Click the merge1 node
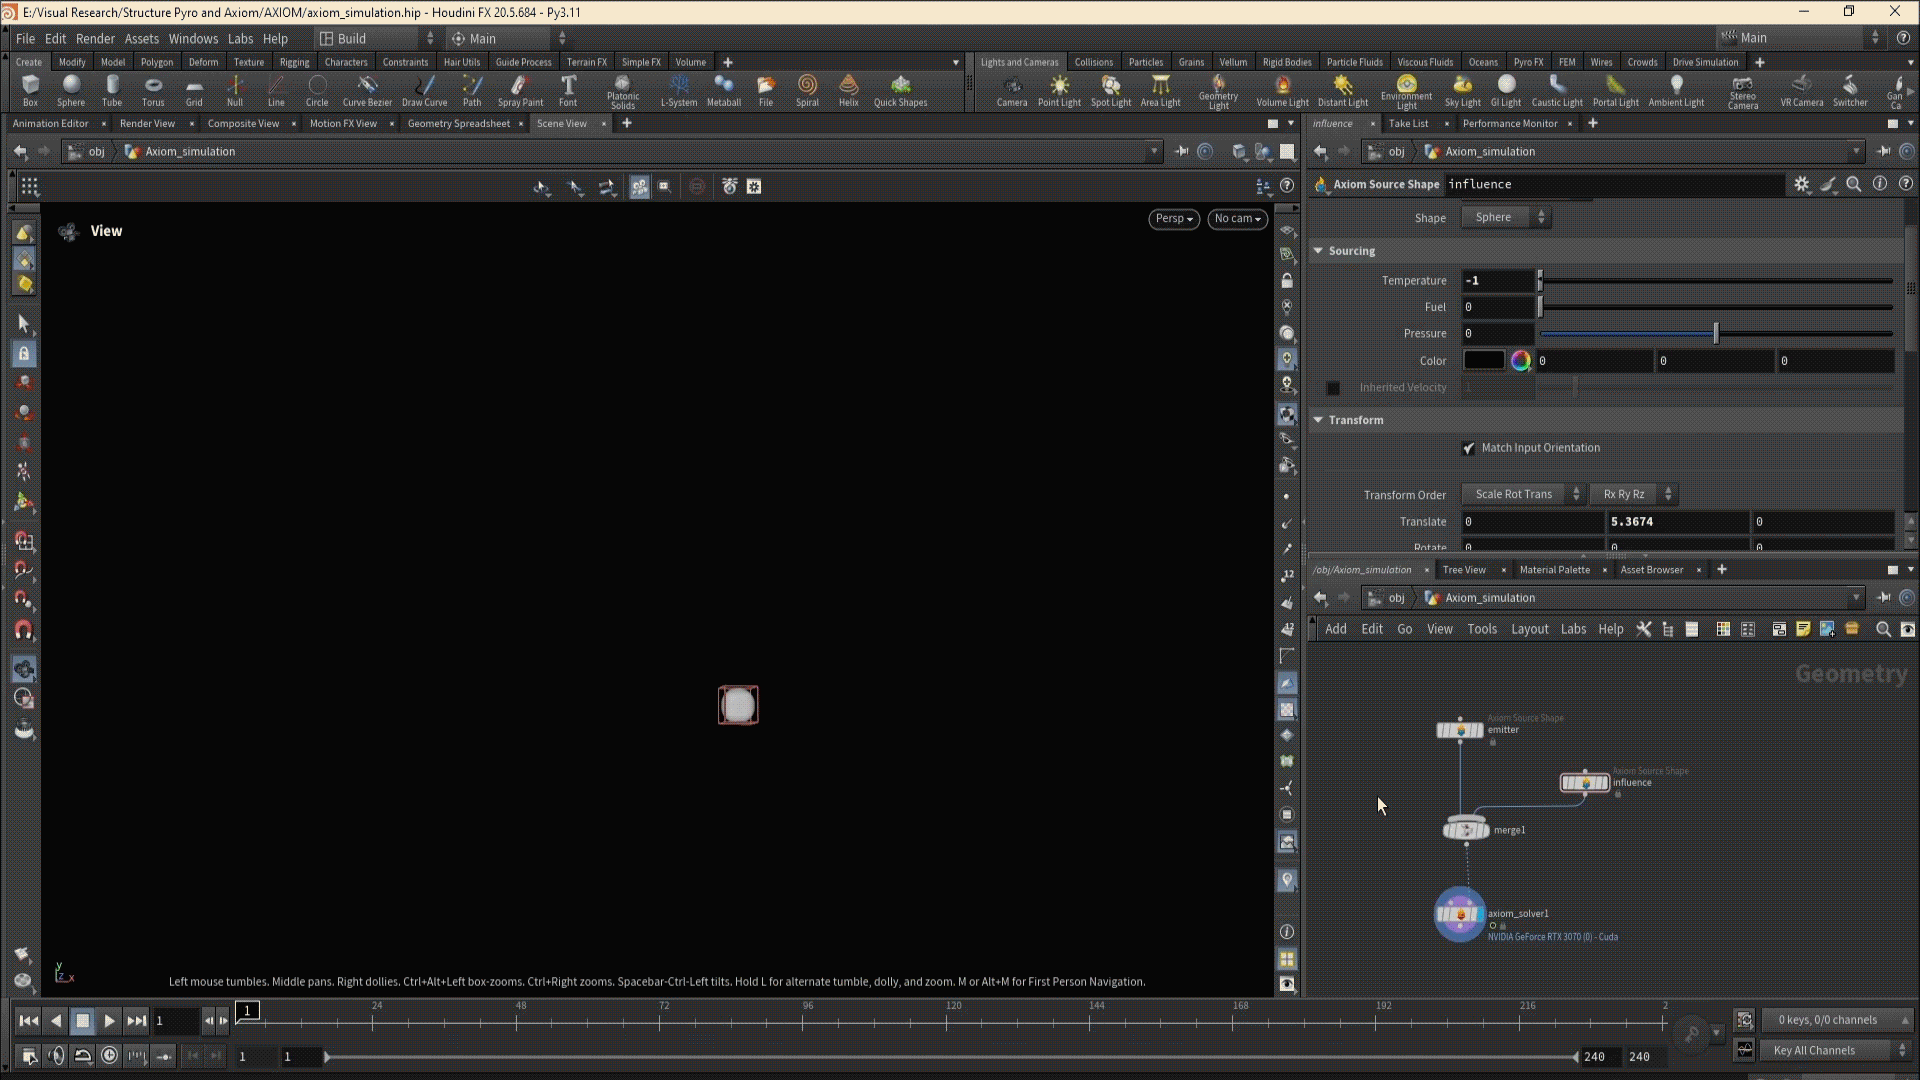Viewport: 1920px width, 1080px height. (1466, 829)
